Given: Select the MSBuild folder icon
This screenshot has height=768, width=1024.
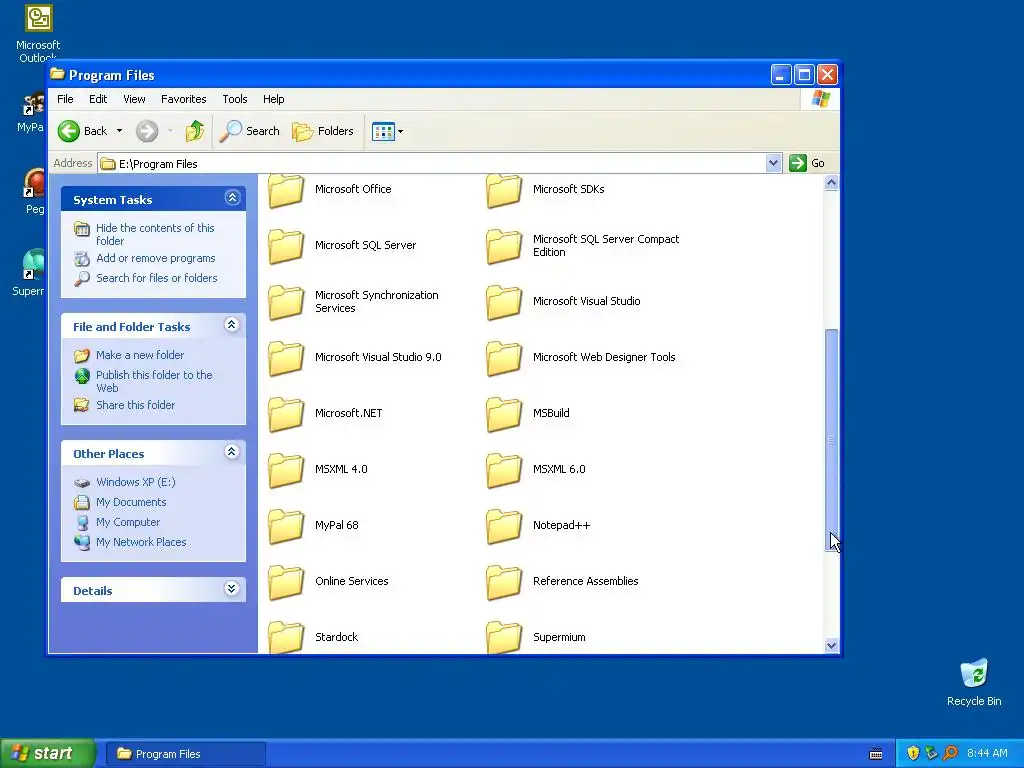Looking at the screenshot, I should [x=504, y=415].
